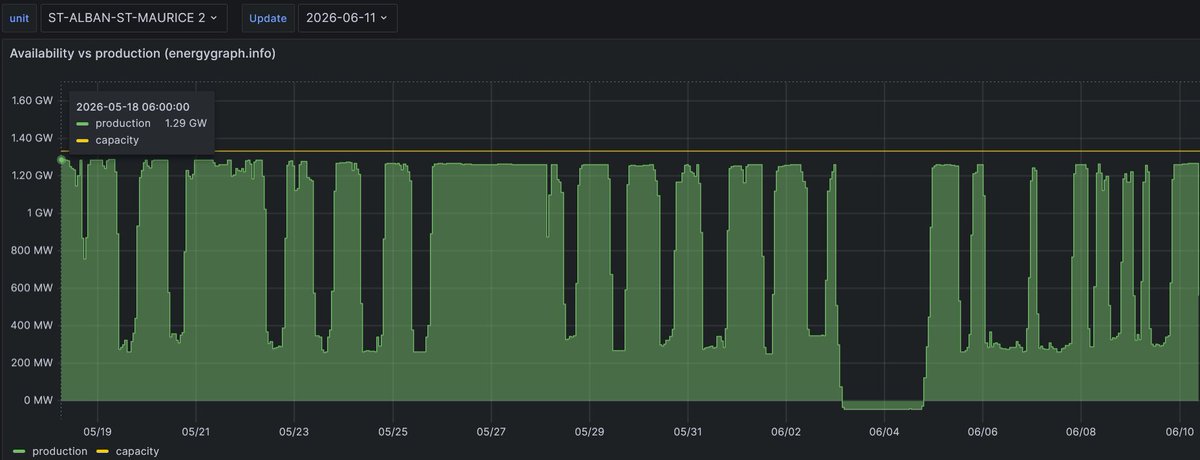Click the 1.29 GW production value in tooltip
The width and height of the screenshot is (1200, 460).
[185, 123]
